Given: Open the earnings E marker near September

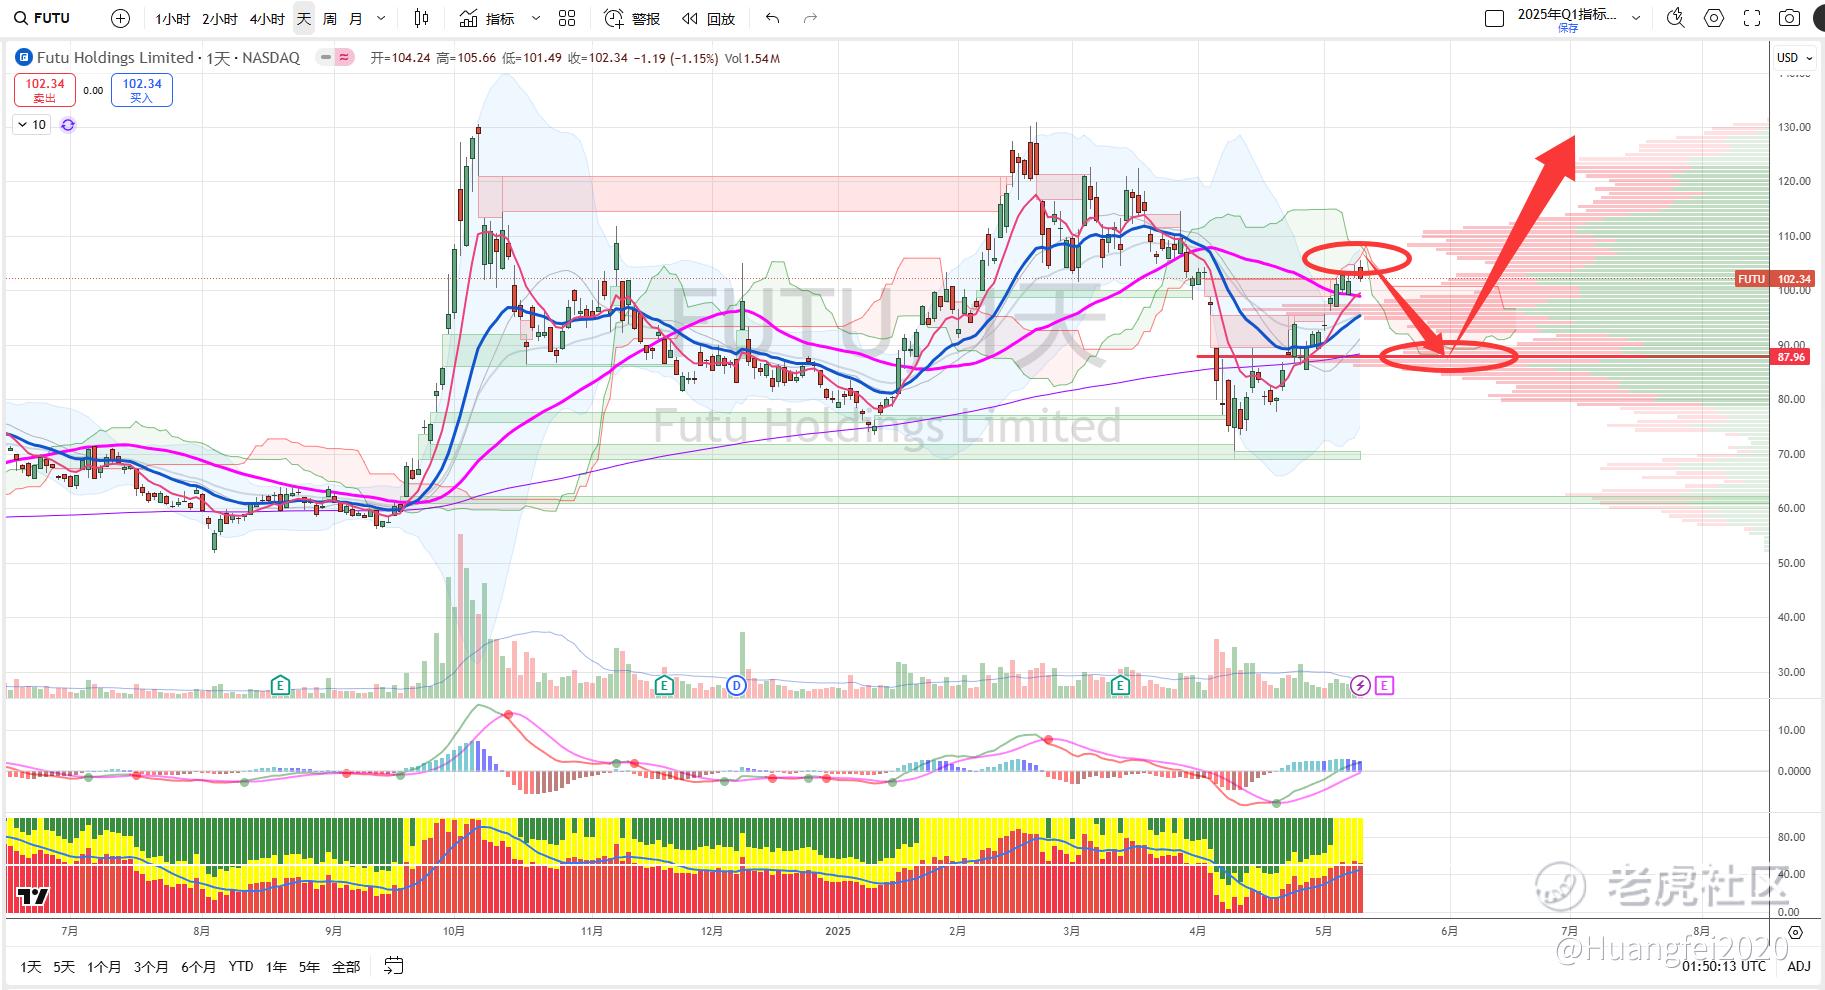Looking at the screenshot, I should pos(280,685).
